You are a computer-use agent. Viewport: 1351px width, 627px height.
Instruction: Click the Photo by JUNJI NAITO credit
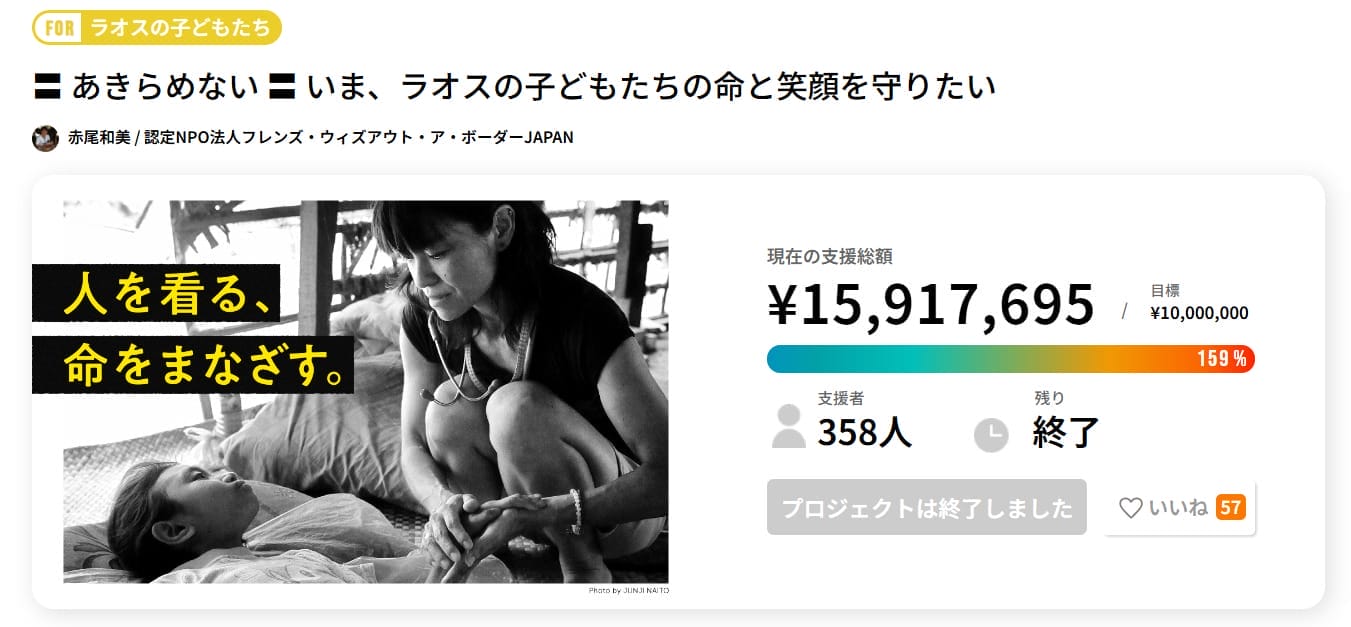click(x=628, y=591)
